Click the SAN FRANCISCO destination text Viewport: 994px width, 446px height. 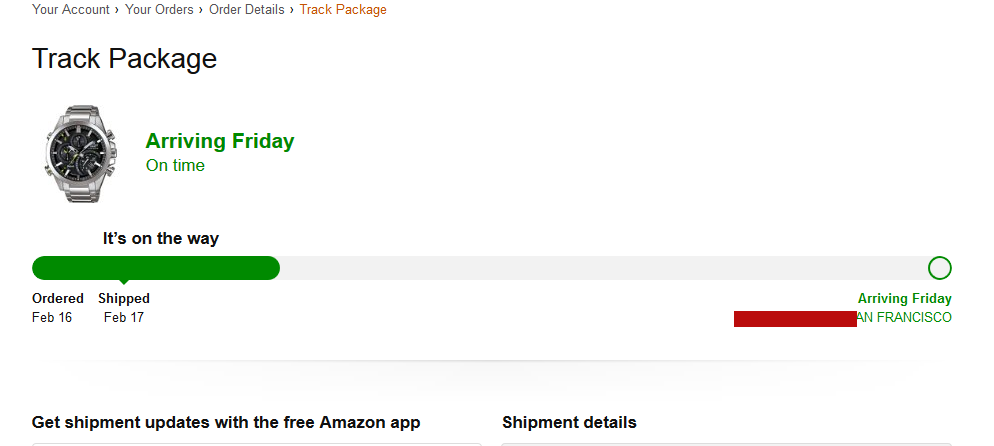[x=904, y=318]
